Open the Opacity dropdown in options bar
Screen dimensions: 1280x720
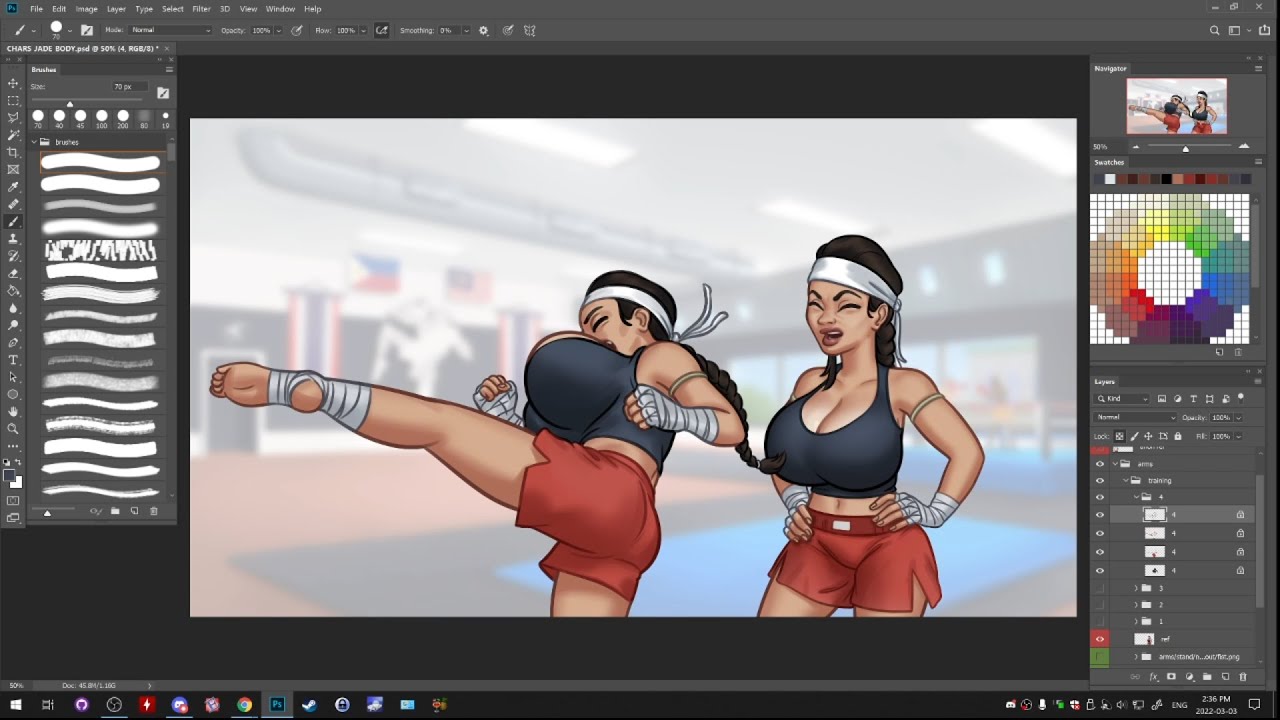[x=279, y=30]
